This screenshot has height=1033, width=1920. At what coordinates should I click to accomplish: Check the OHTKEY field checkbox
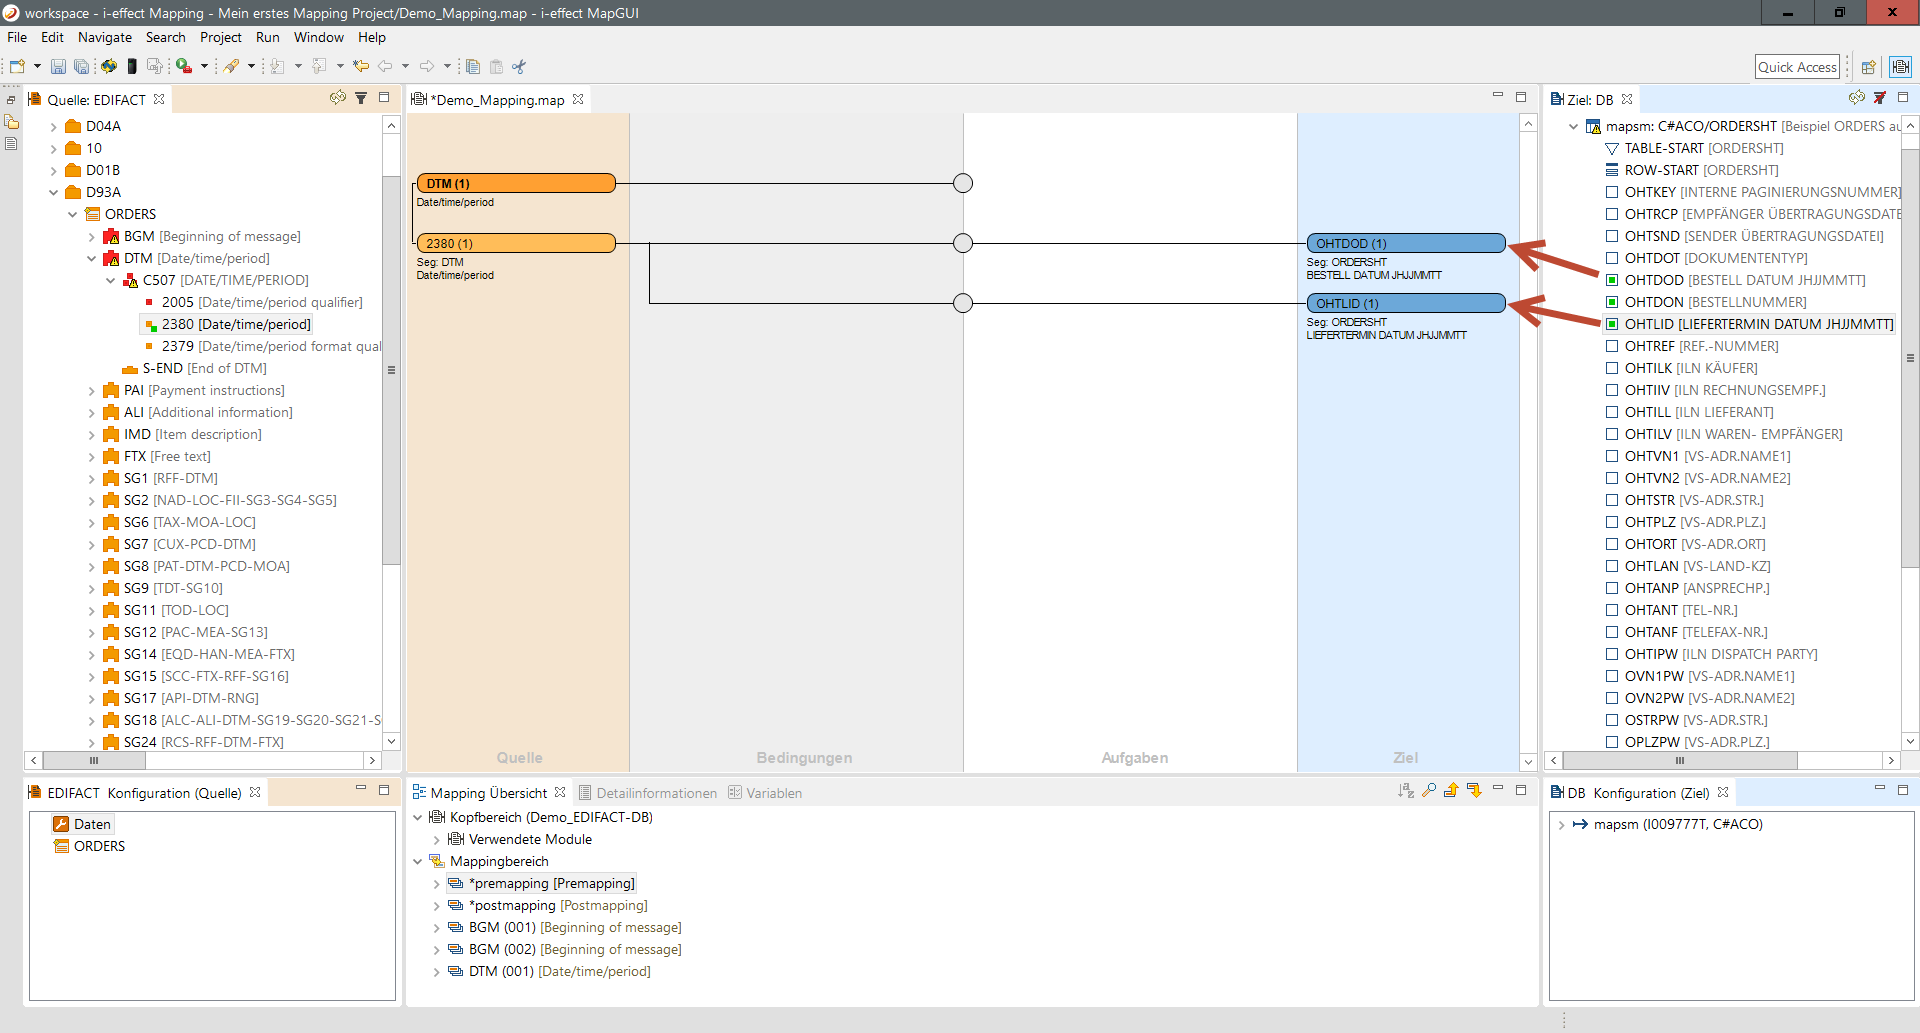(x=1612, y=192)
